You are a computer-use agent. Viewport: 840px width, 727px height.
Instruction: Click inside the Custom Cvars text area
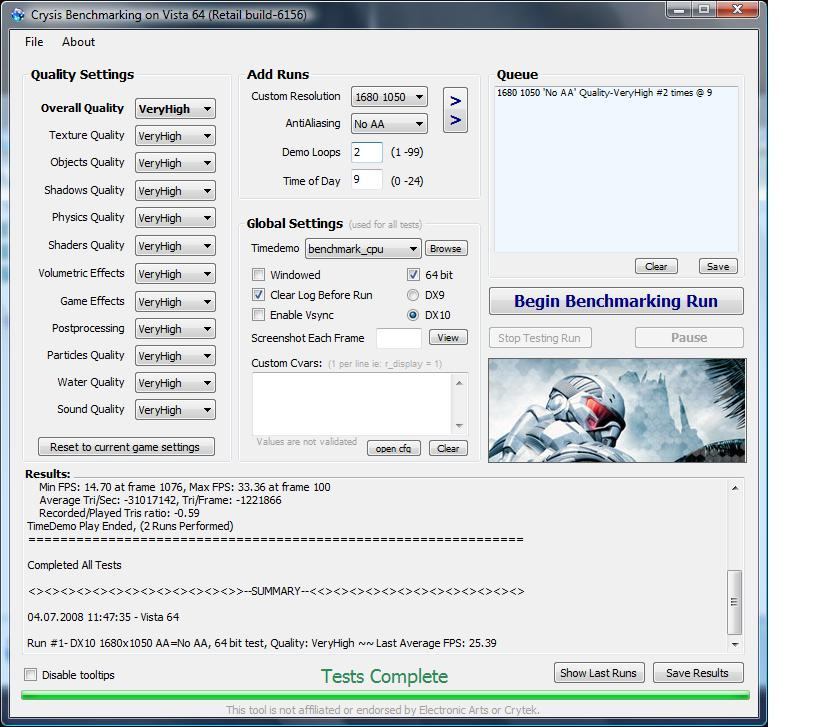pos(352,404)
